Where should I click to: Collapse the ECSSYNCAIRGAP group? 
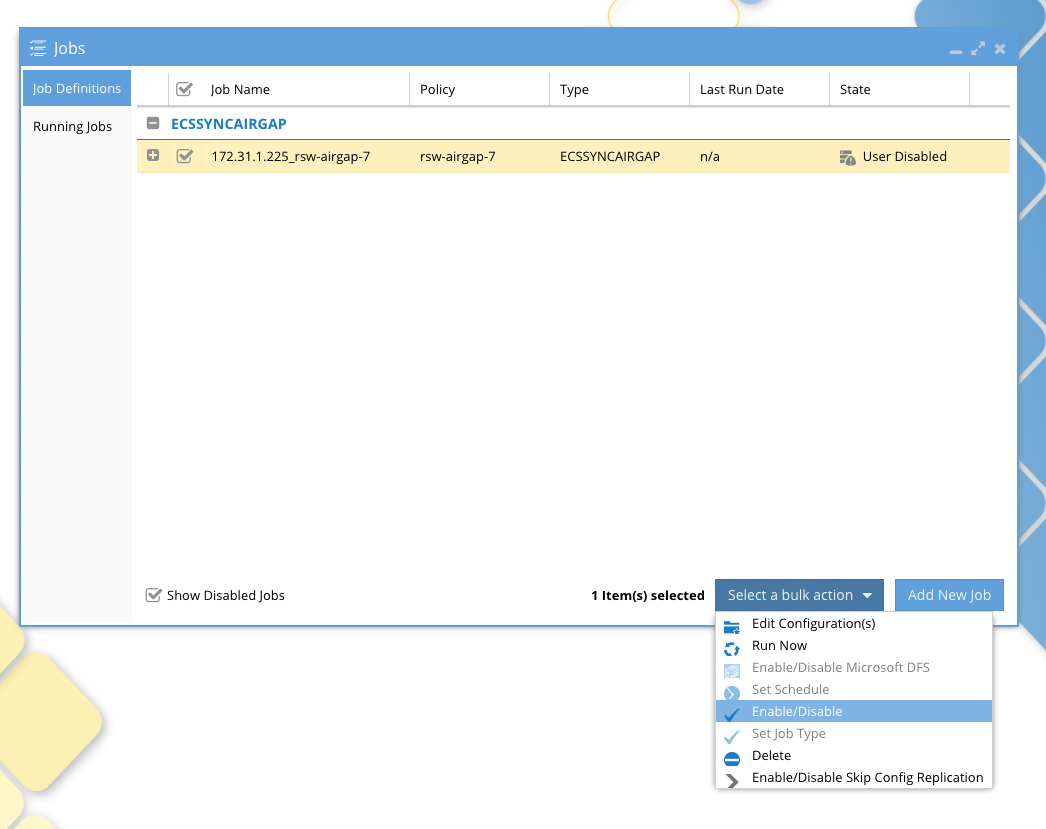coord(152,123)
